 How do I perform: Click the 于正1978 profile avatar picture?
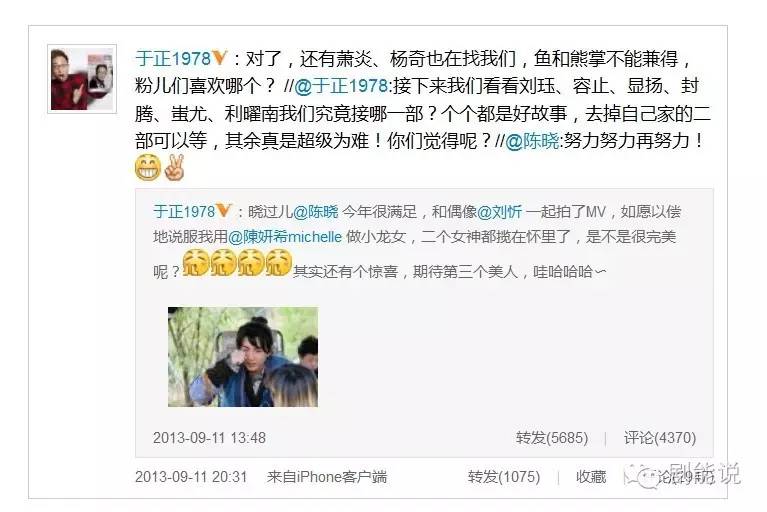(82, 79)
